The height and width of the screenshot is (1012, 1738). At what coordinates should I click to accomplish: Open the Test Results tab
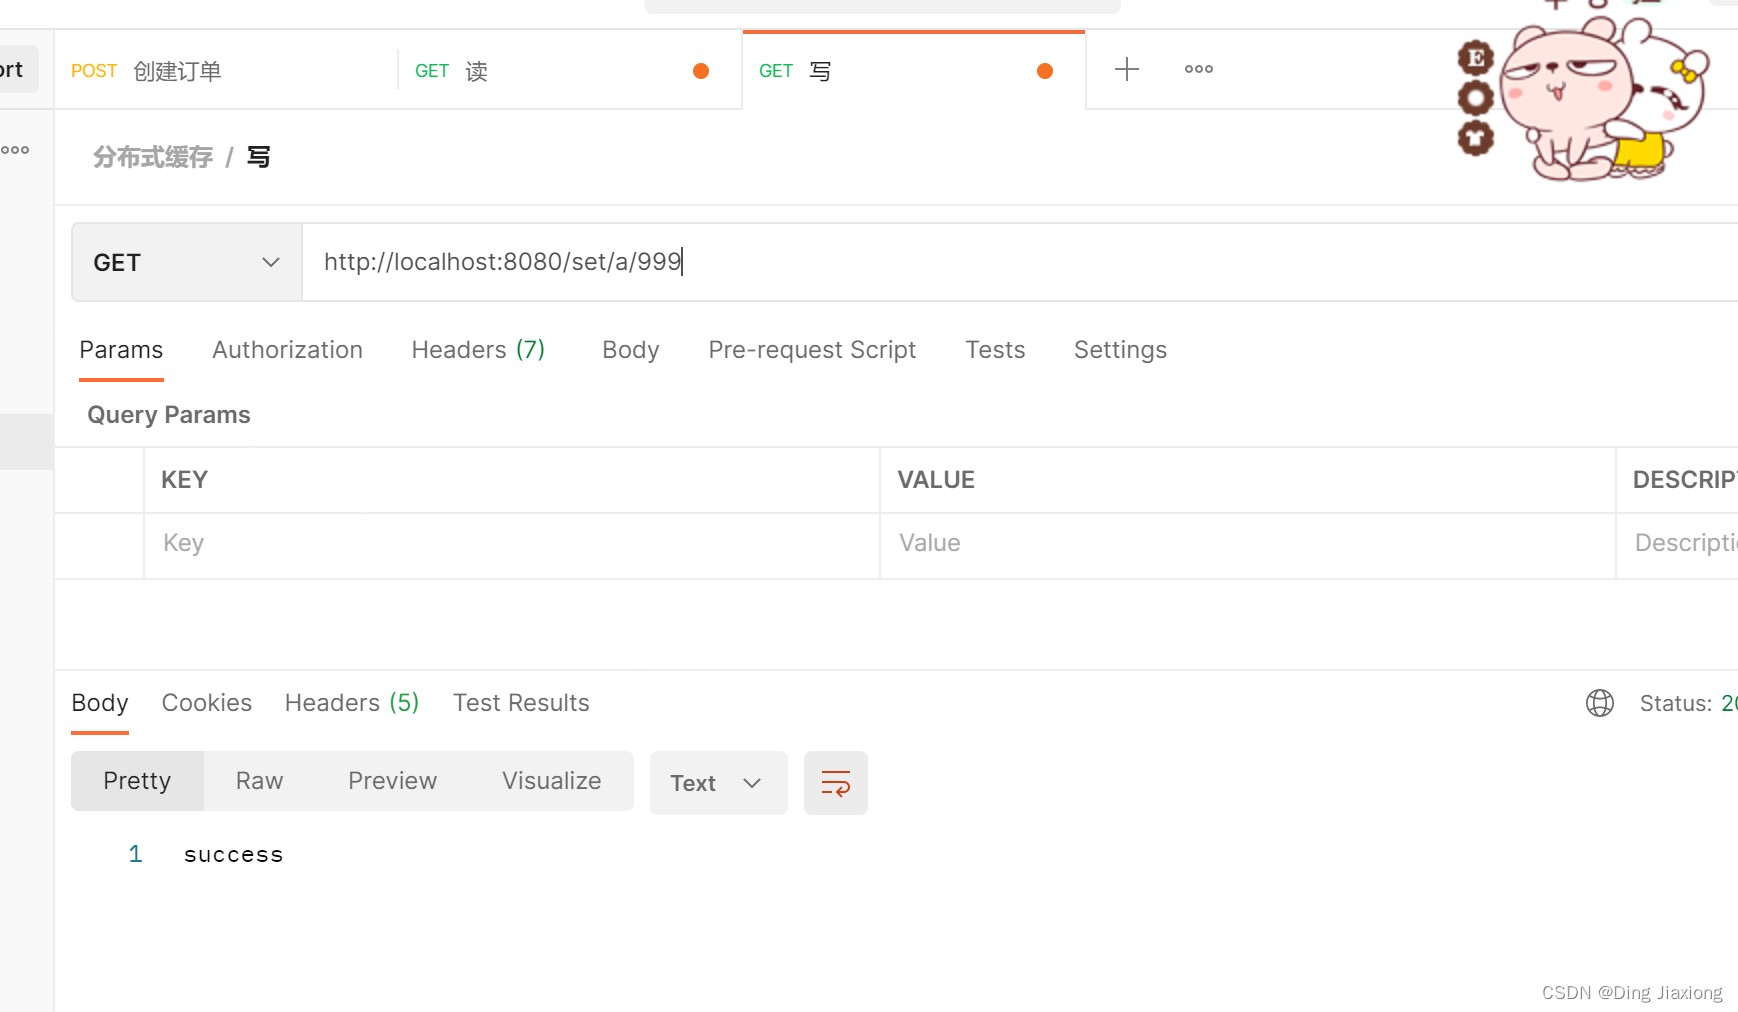point(521,703)
